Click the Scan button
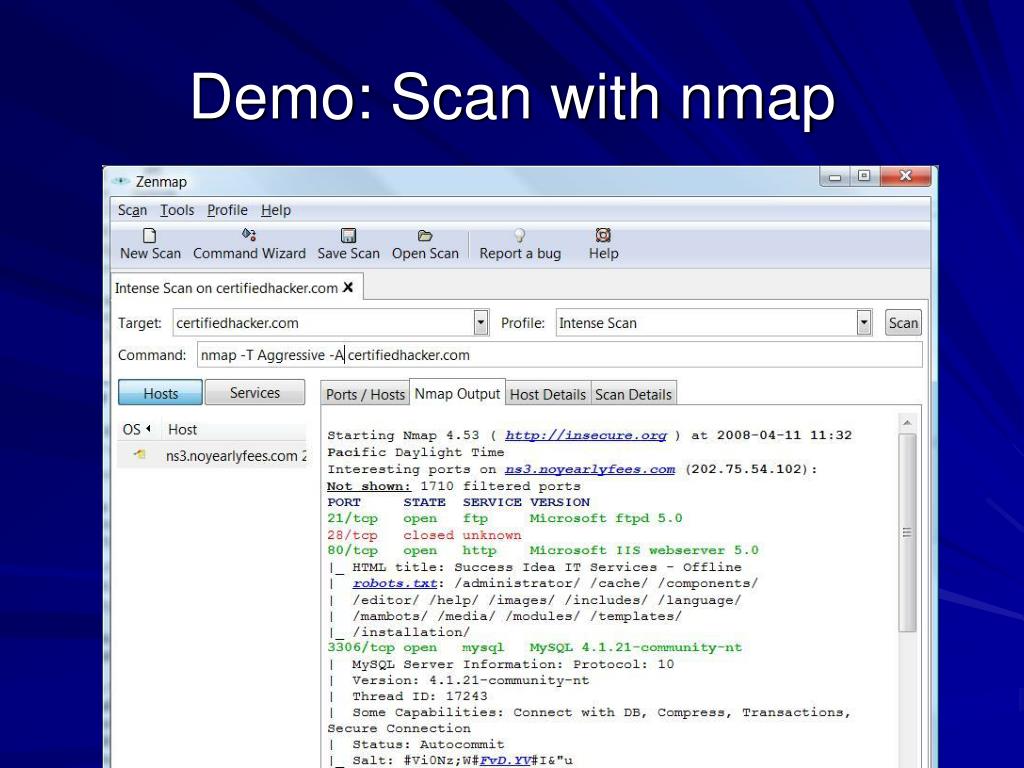The height and width of the screenshot is (768, 1024). click(x=903, y=323)
